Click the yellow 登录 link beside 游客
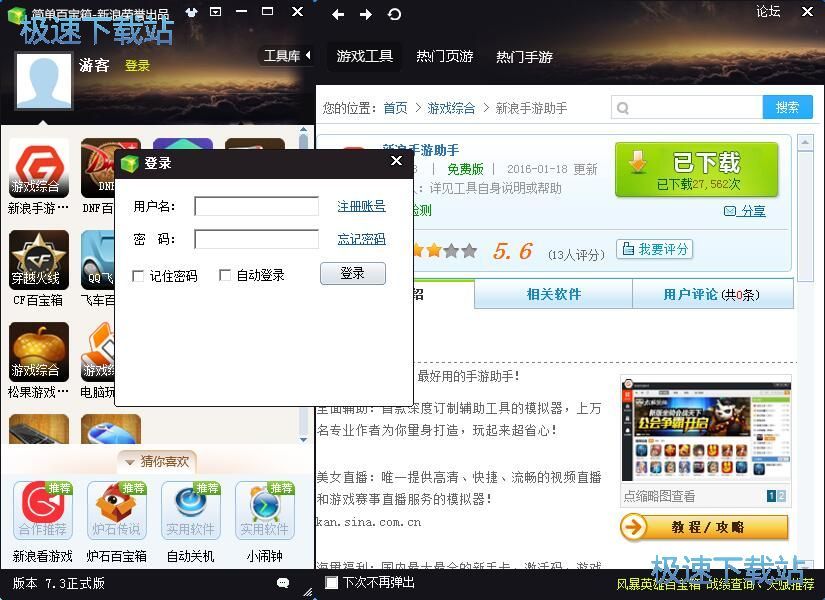 (137, 66)
